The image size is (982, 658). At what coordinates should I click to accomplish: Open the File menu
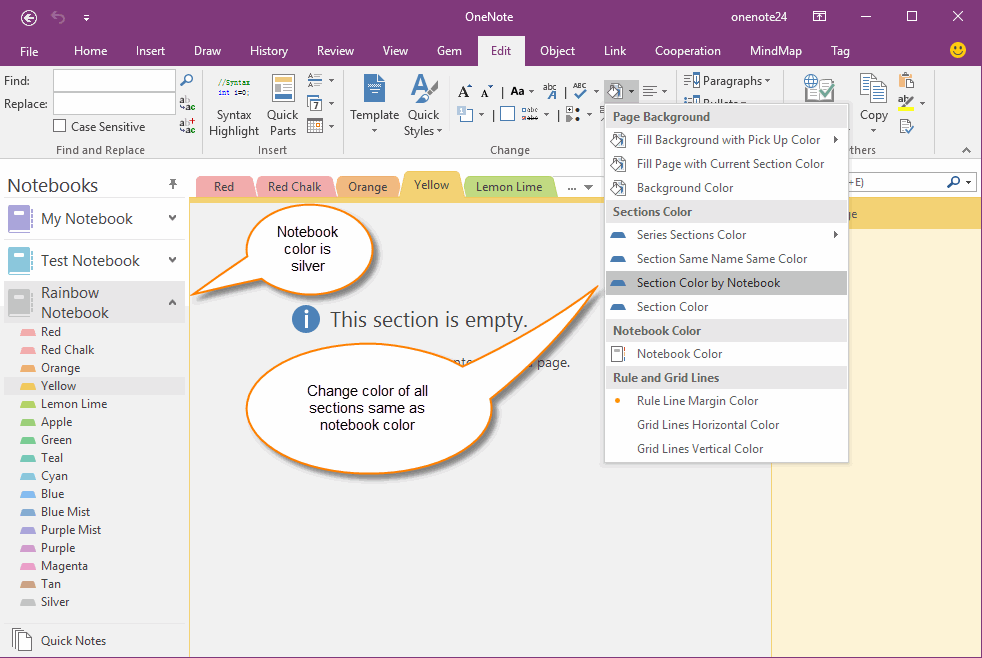pos(29,51)
